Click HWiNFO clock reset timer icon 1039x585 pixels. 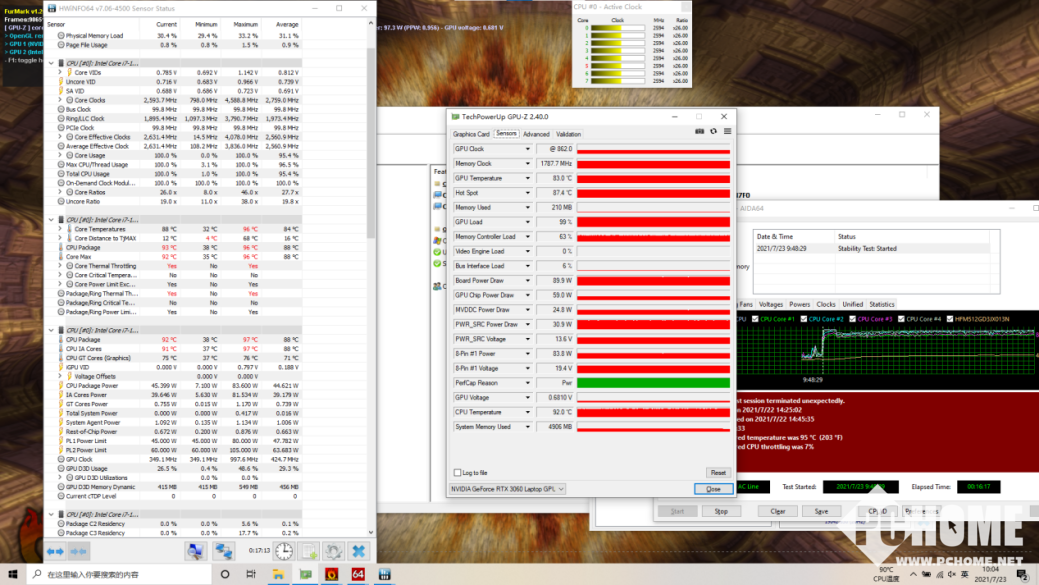pos(284,551)
